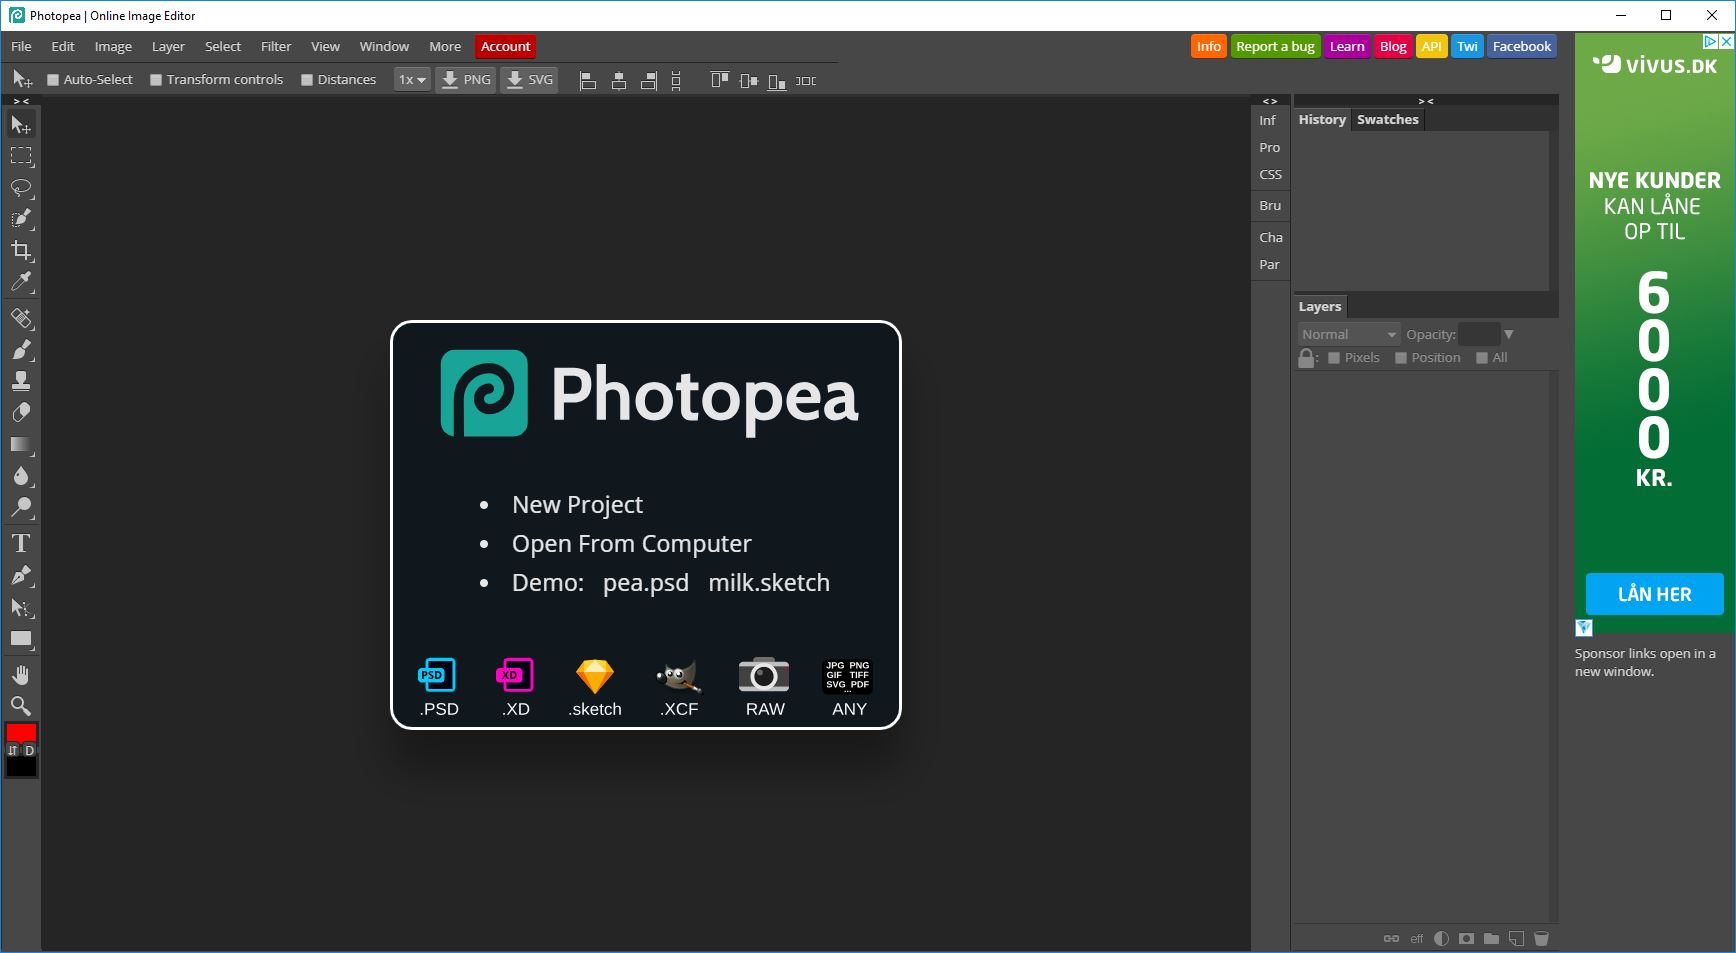1736x953 pixels.
Task: Click the align top edges icon
Action: pos(719,80)
